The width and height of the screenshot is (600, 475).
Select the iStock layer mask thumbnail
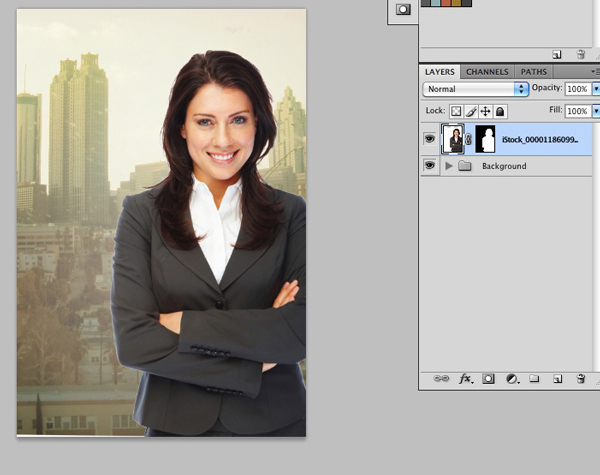click(x=485, y=139)
